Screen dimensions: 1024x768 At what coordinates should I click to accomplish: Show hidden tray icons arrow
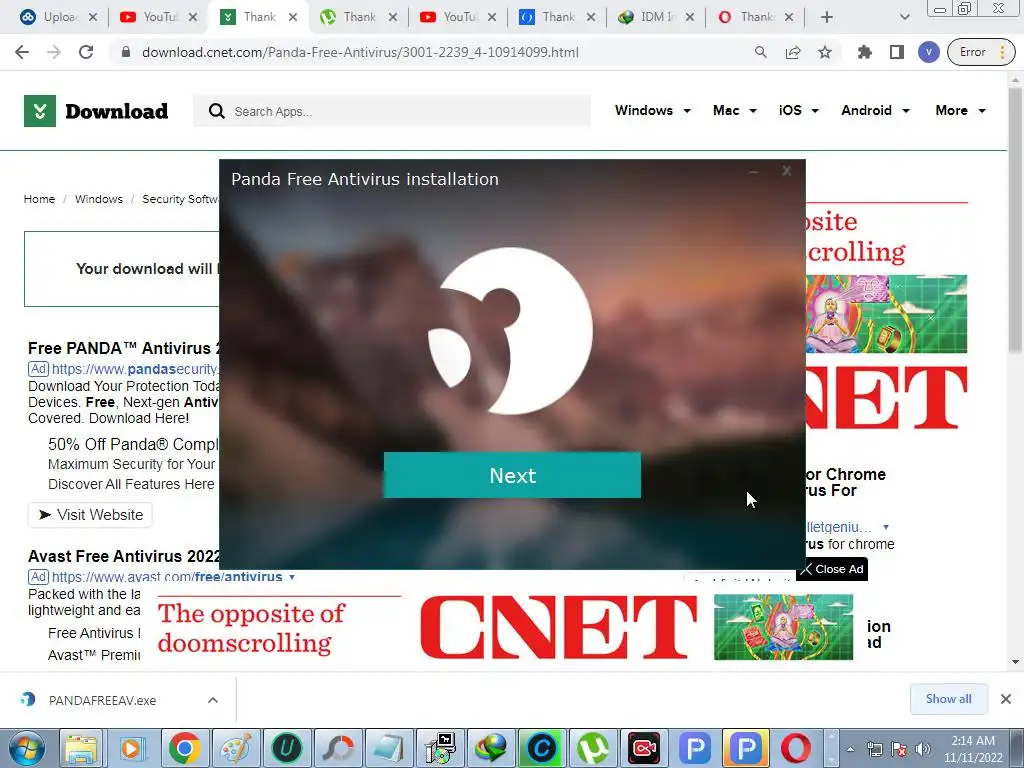pos(850,749)
